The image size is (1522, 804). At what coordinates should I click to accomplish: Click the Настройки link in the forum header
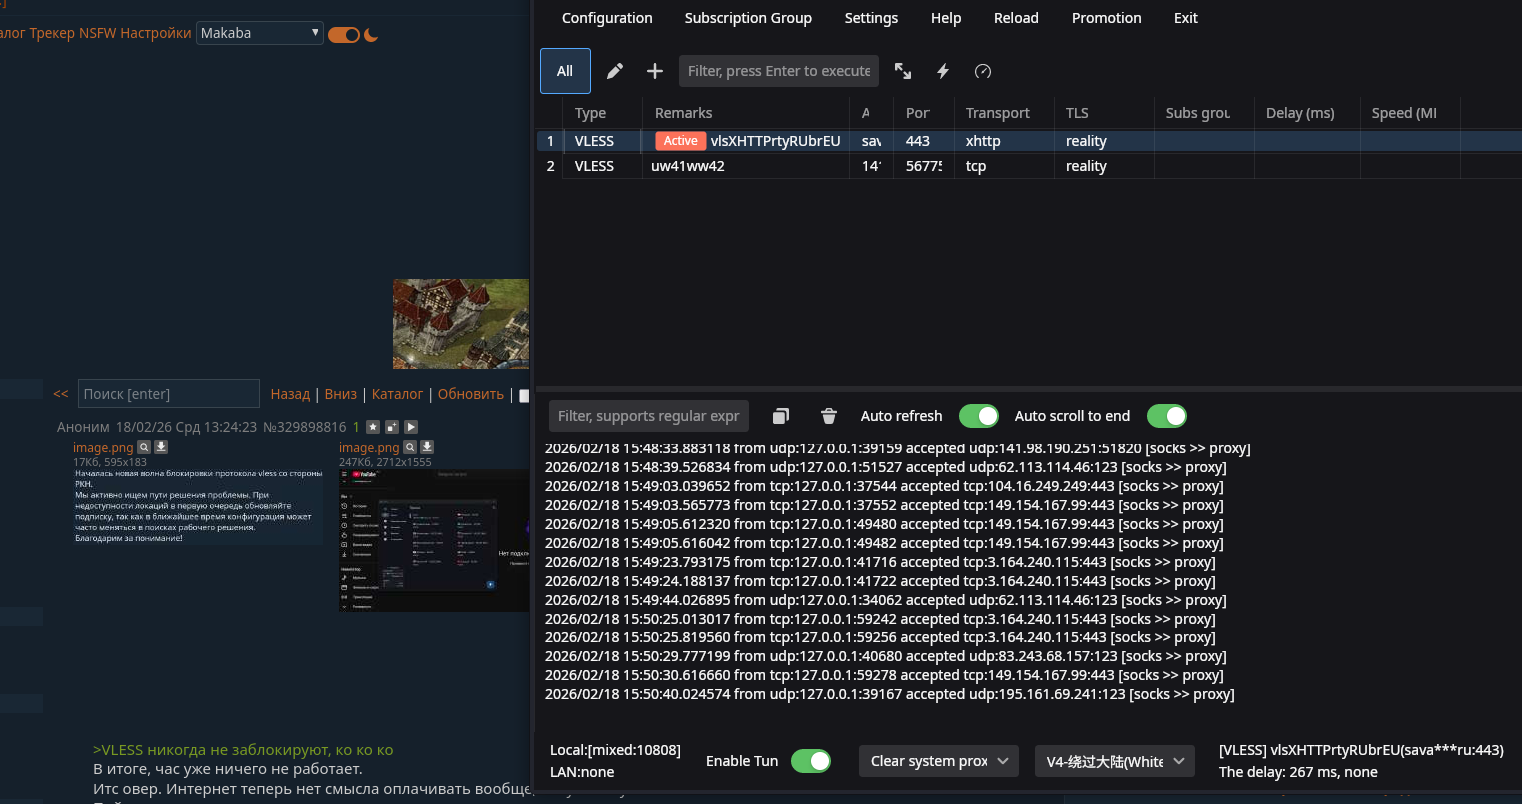click(155, 33)
